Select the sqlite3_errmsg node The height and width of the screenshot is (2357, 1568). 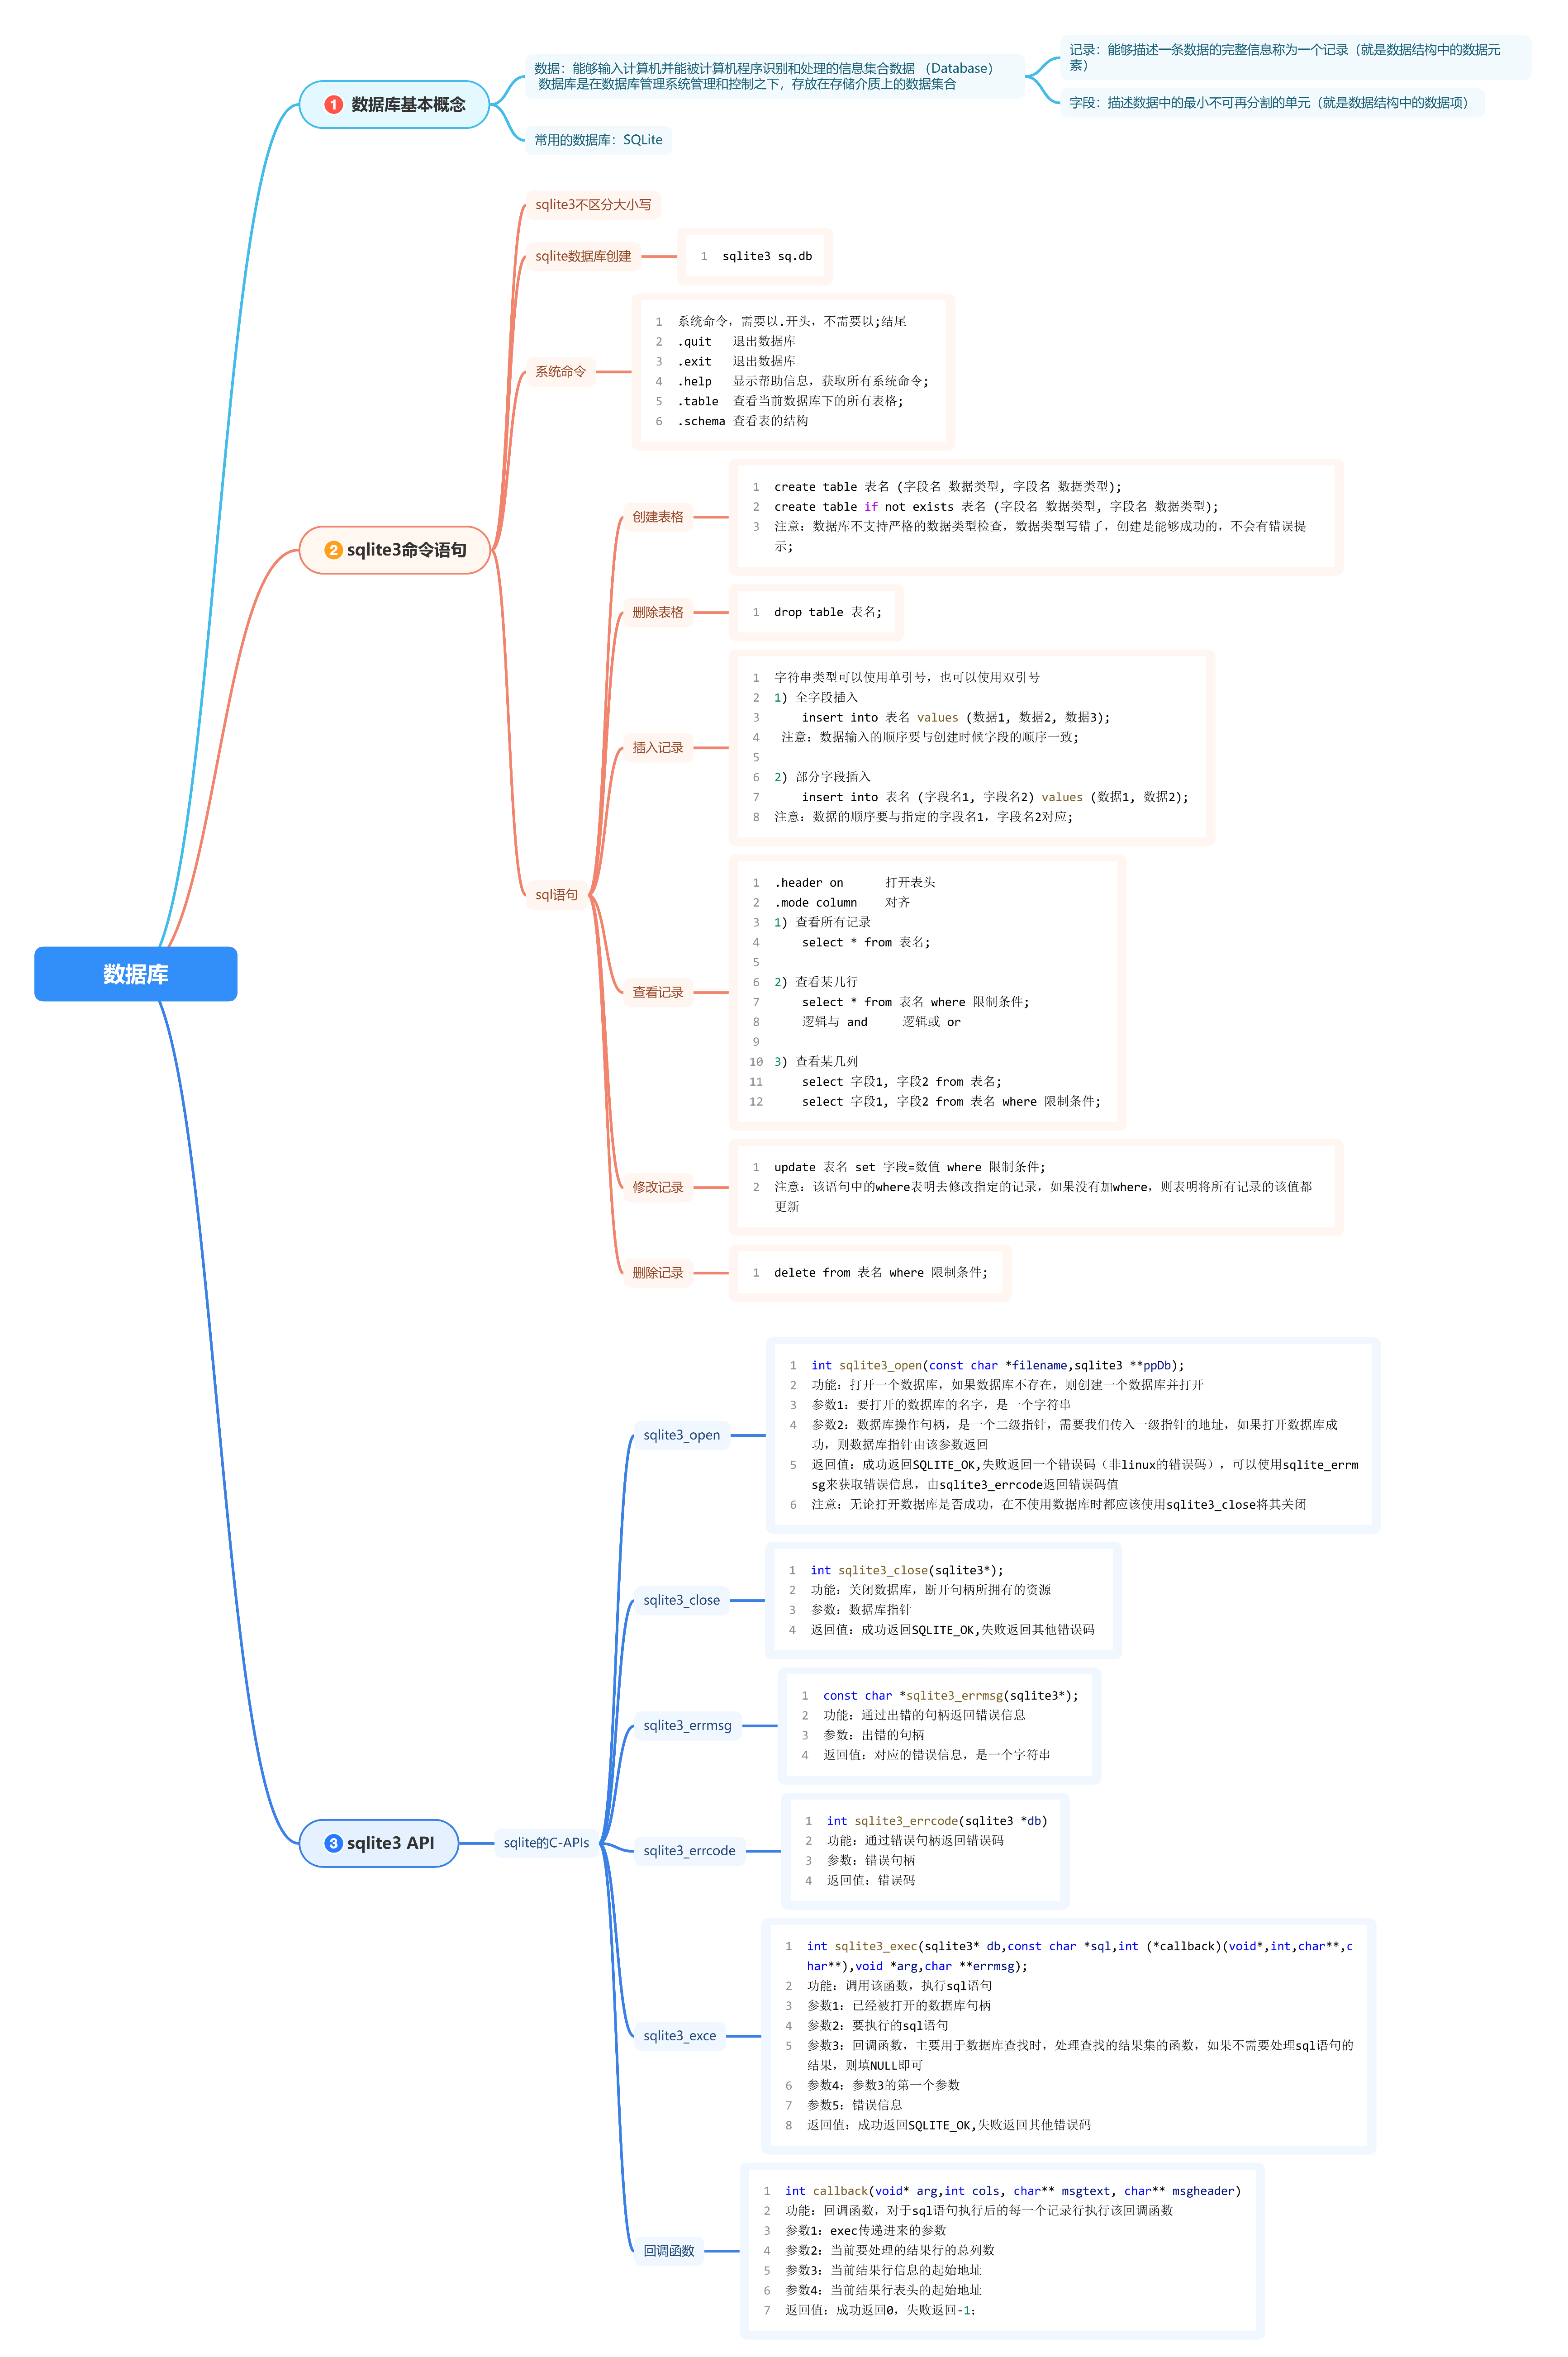click(x=687, y=1725)
